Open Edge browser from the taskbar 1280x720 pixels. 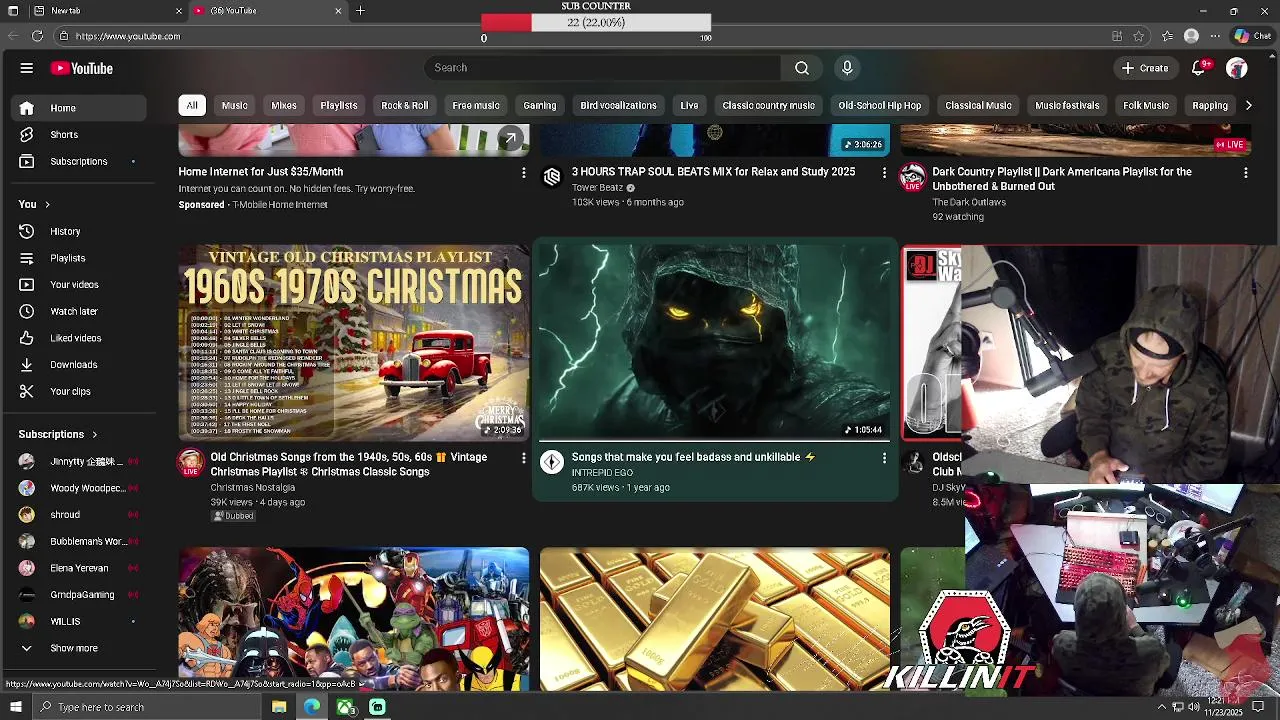tap(312, 707)
